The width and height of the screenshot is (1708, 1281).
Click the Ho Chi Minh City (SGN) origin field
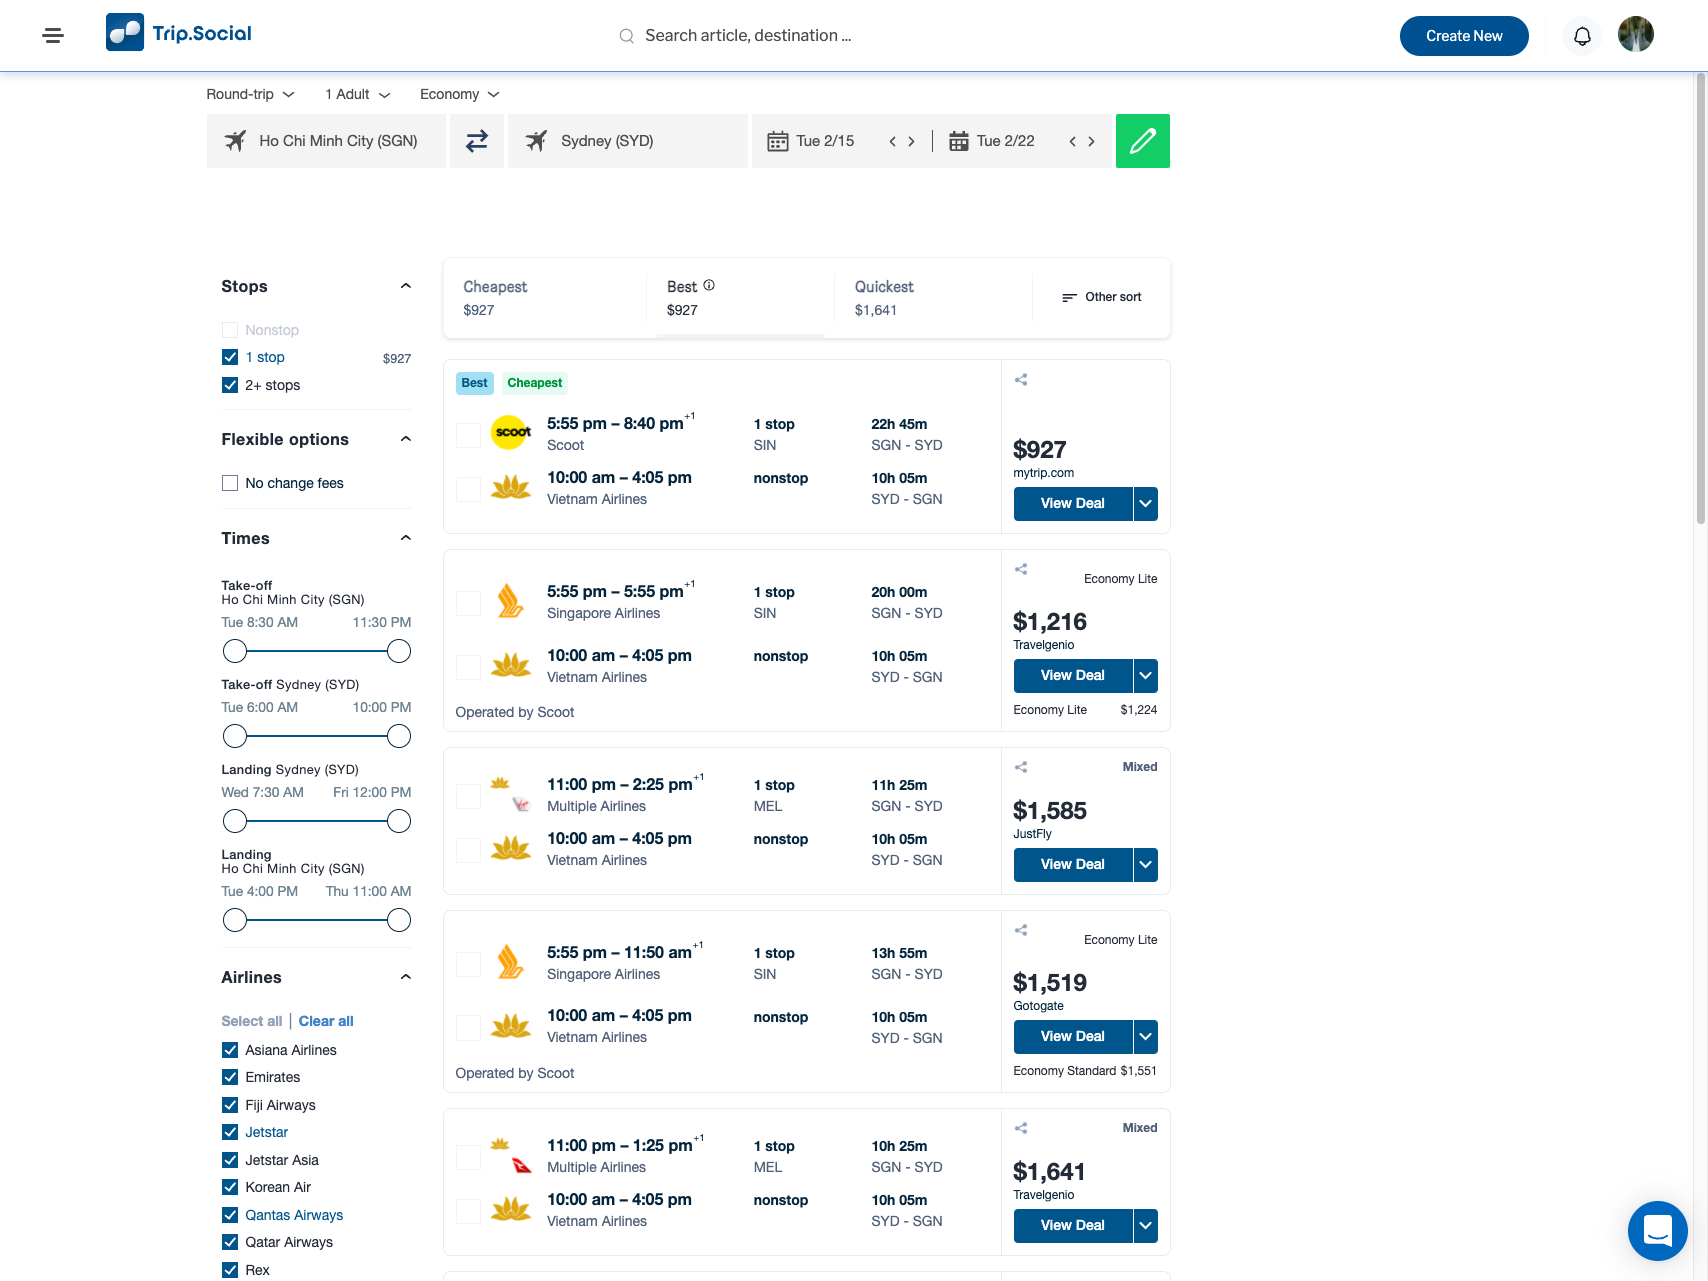coord(326,141)
